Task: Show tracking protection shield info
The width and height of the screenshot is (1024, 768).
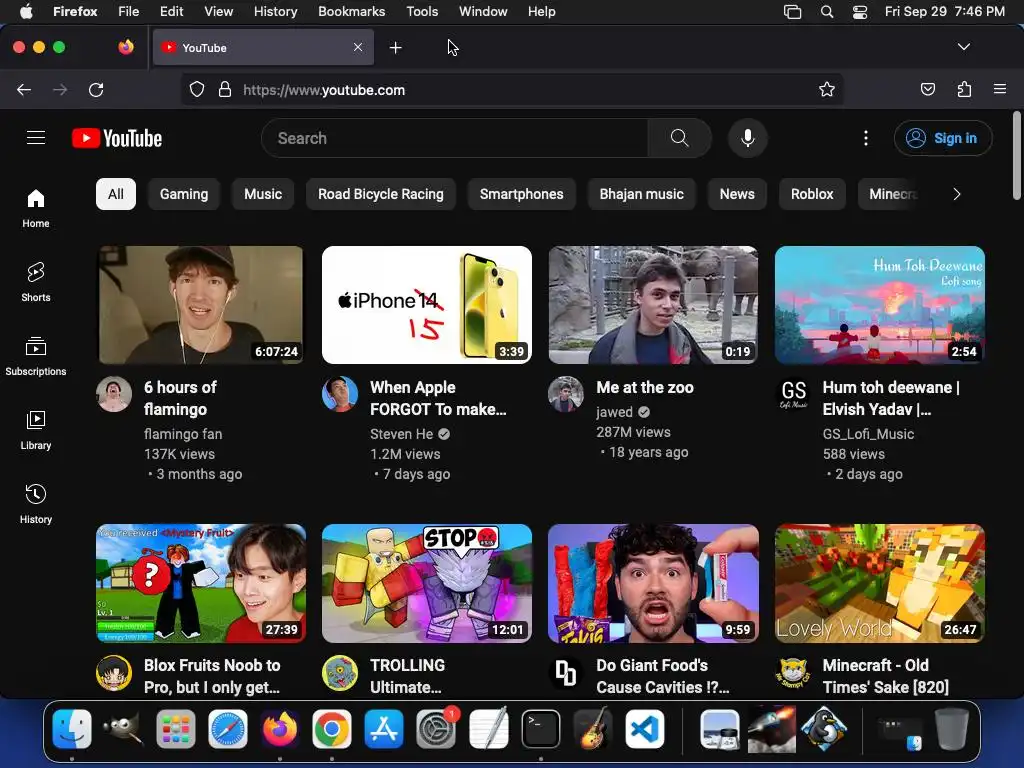Action: point(197,89)
